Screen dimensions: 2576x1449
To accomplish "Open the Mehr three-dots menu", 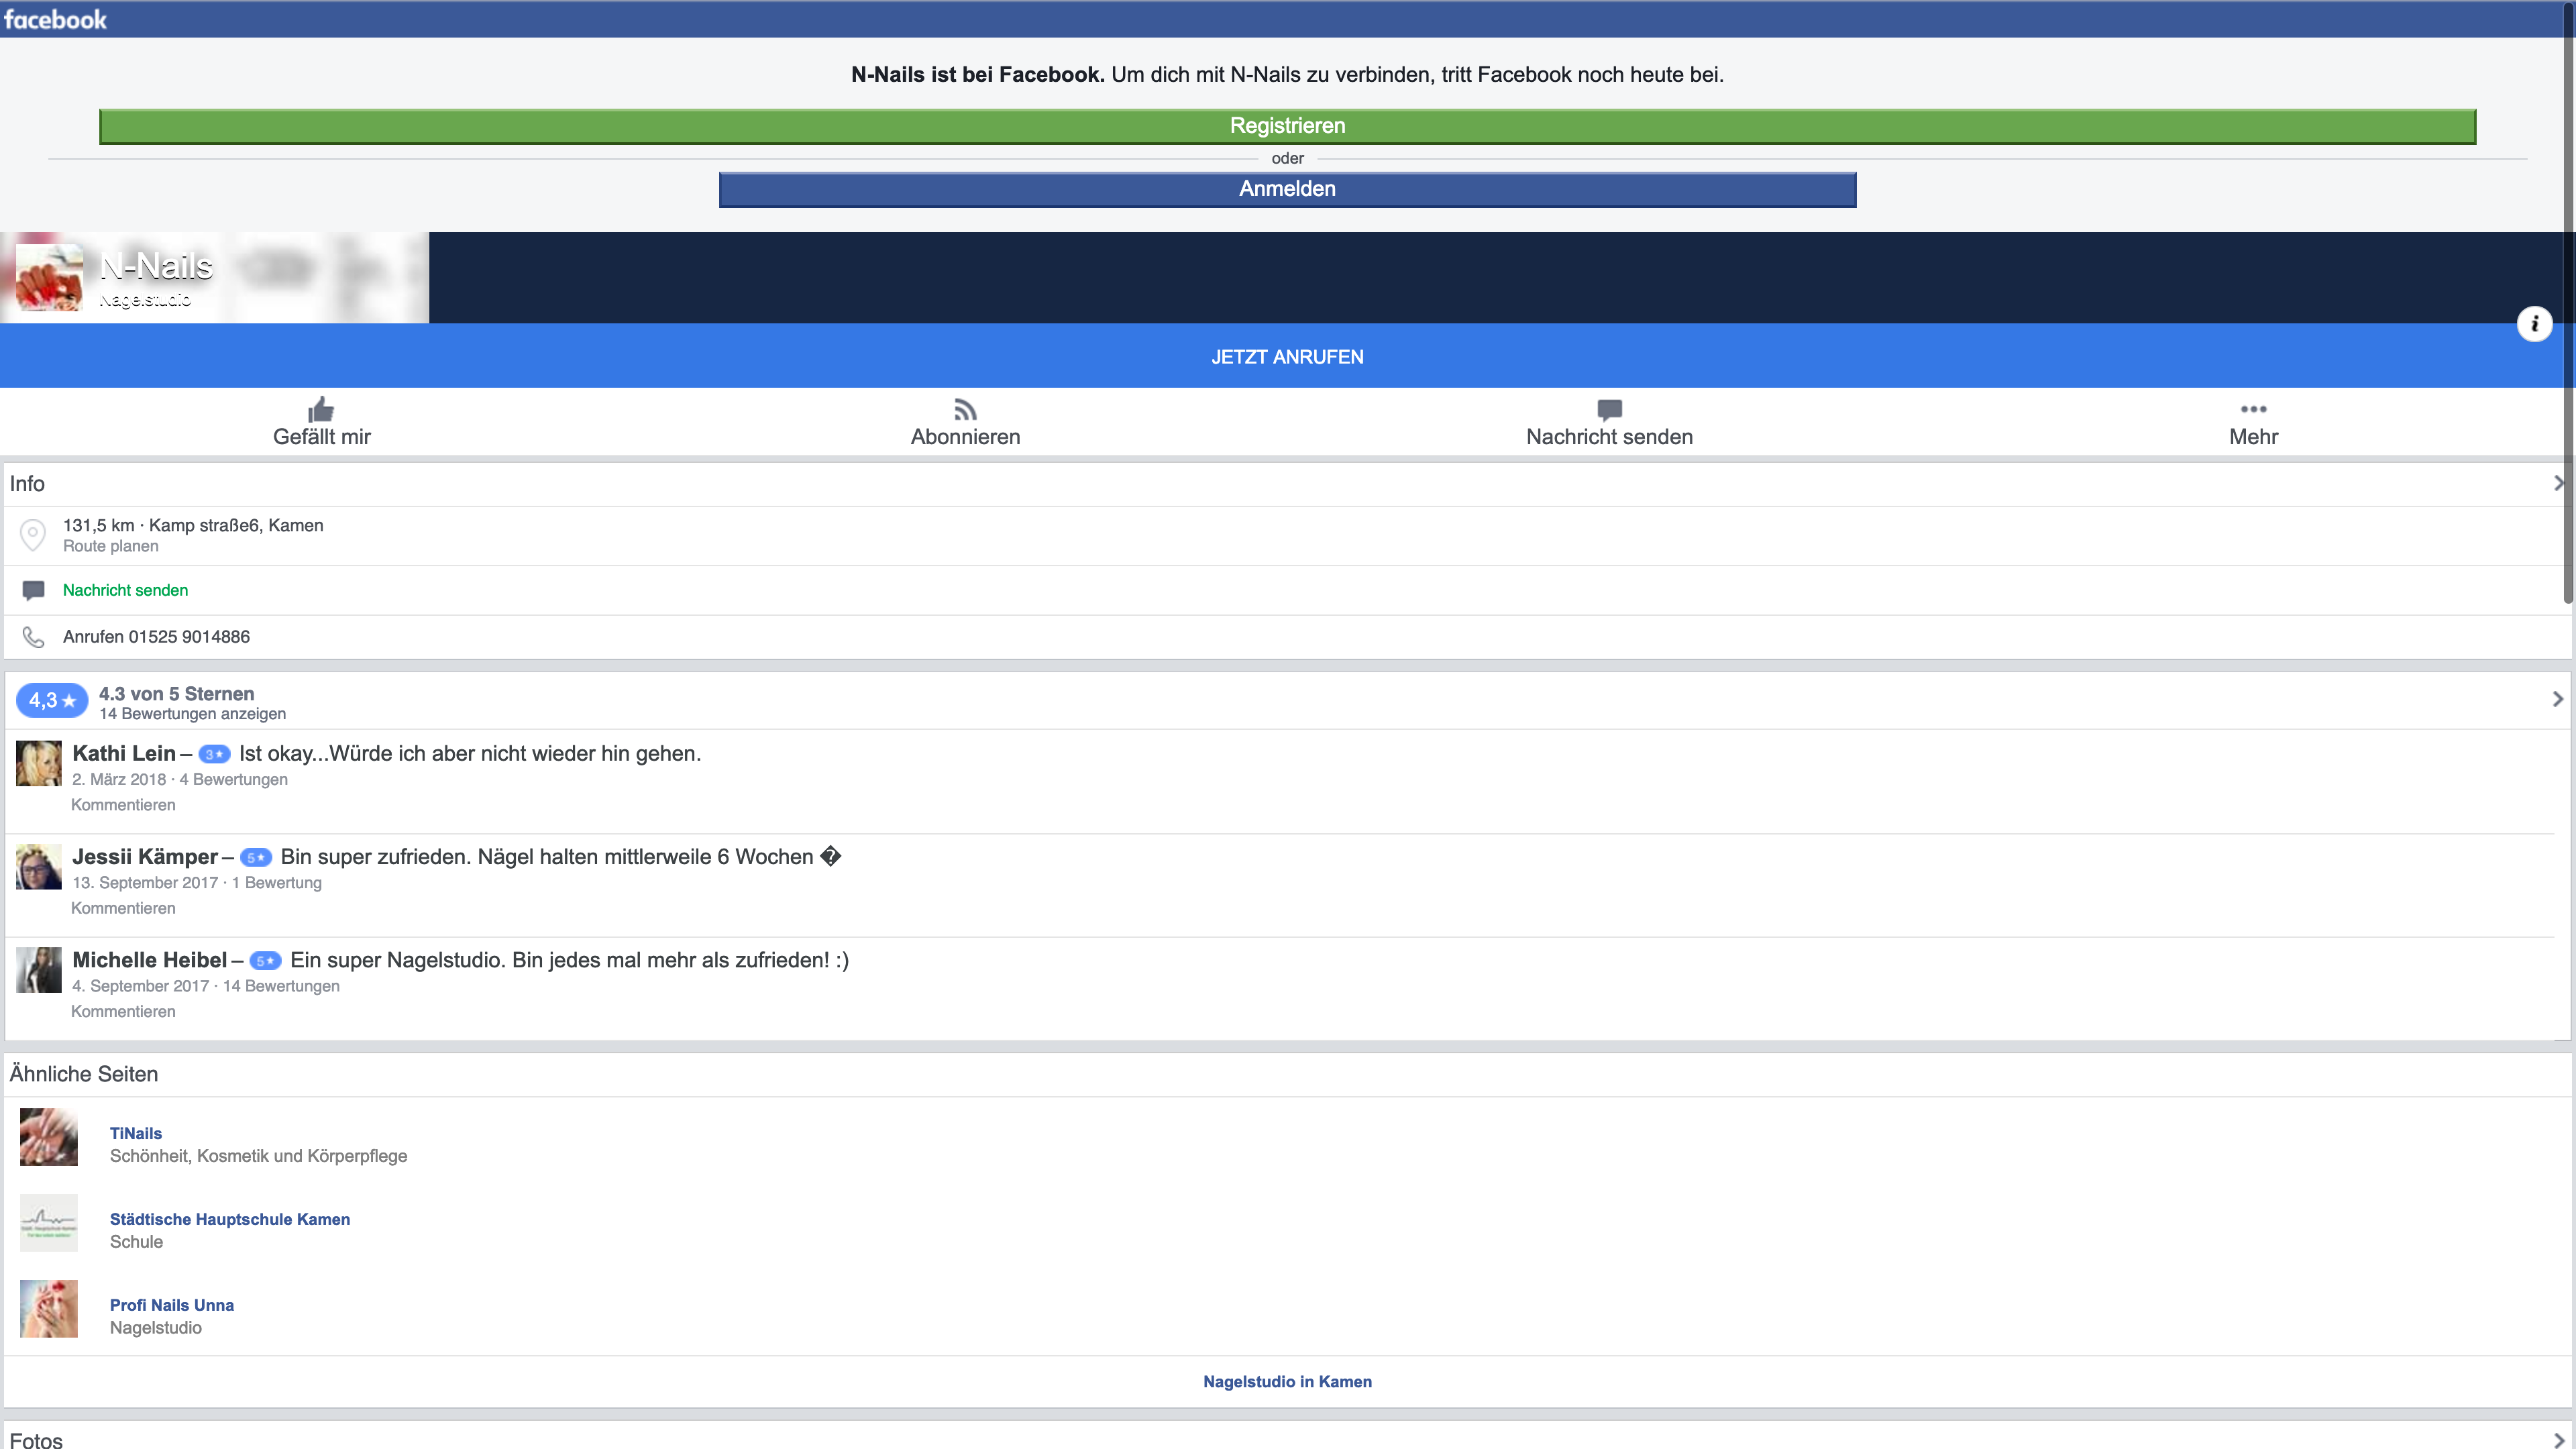I will 2253,409.
